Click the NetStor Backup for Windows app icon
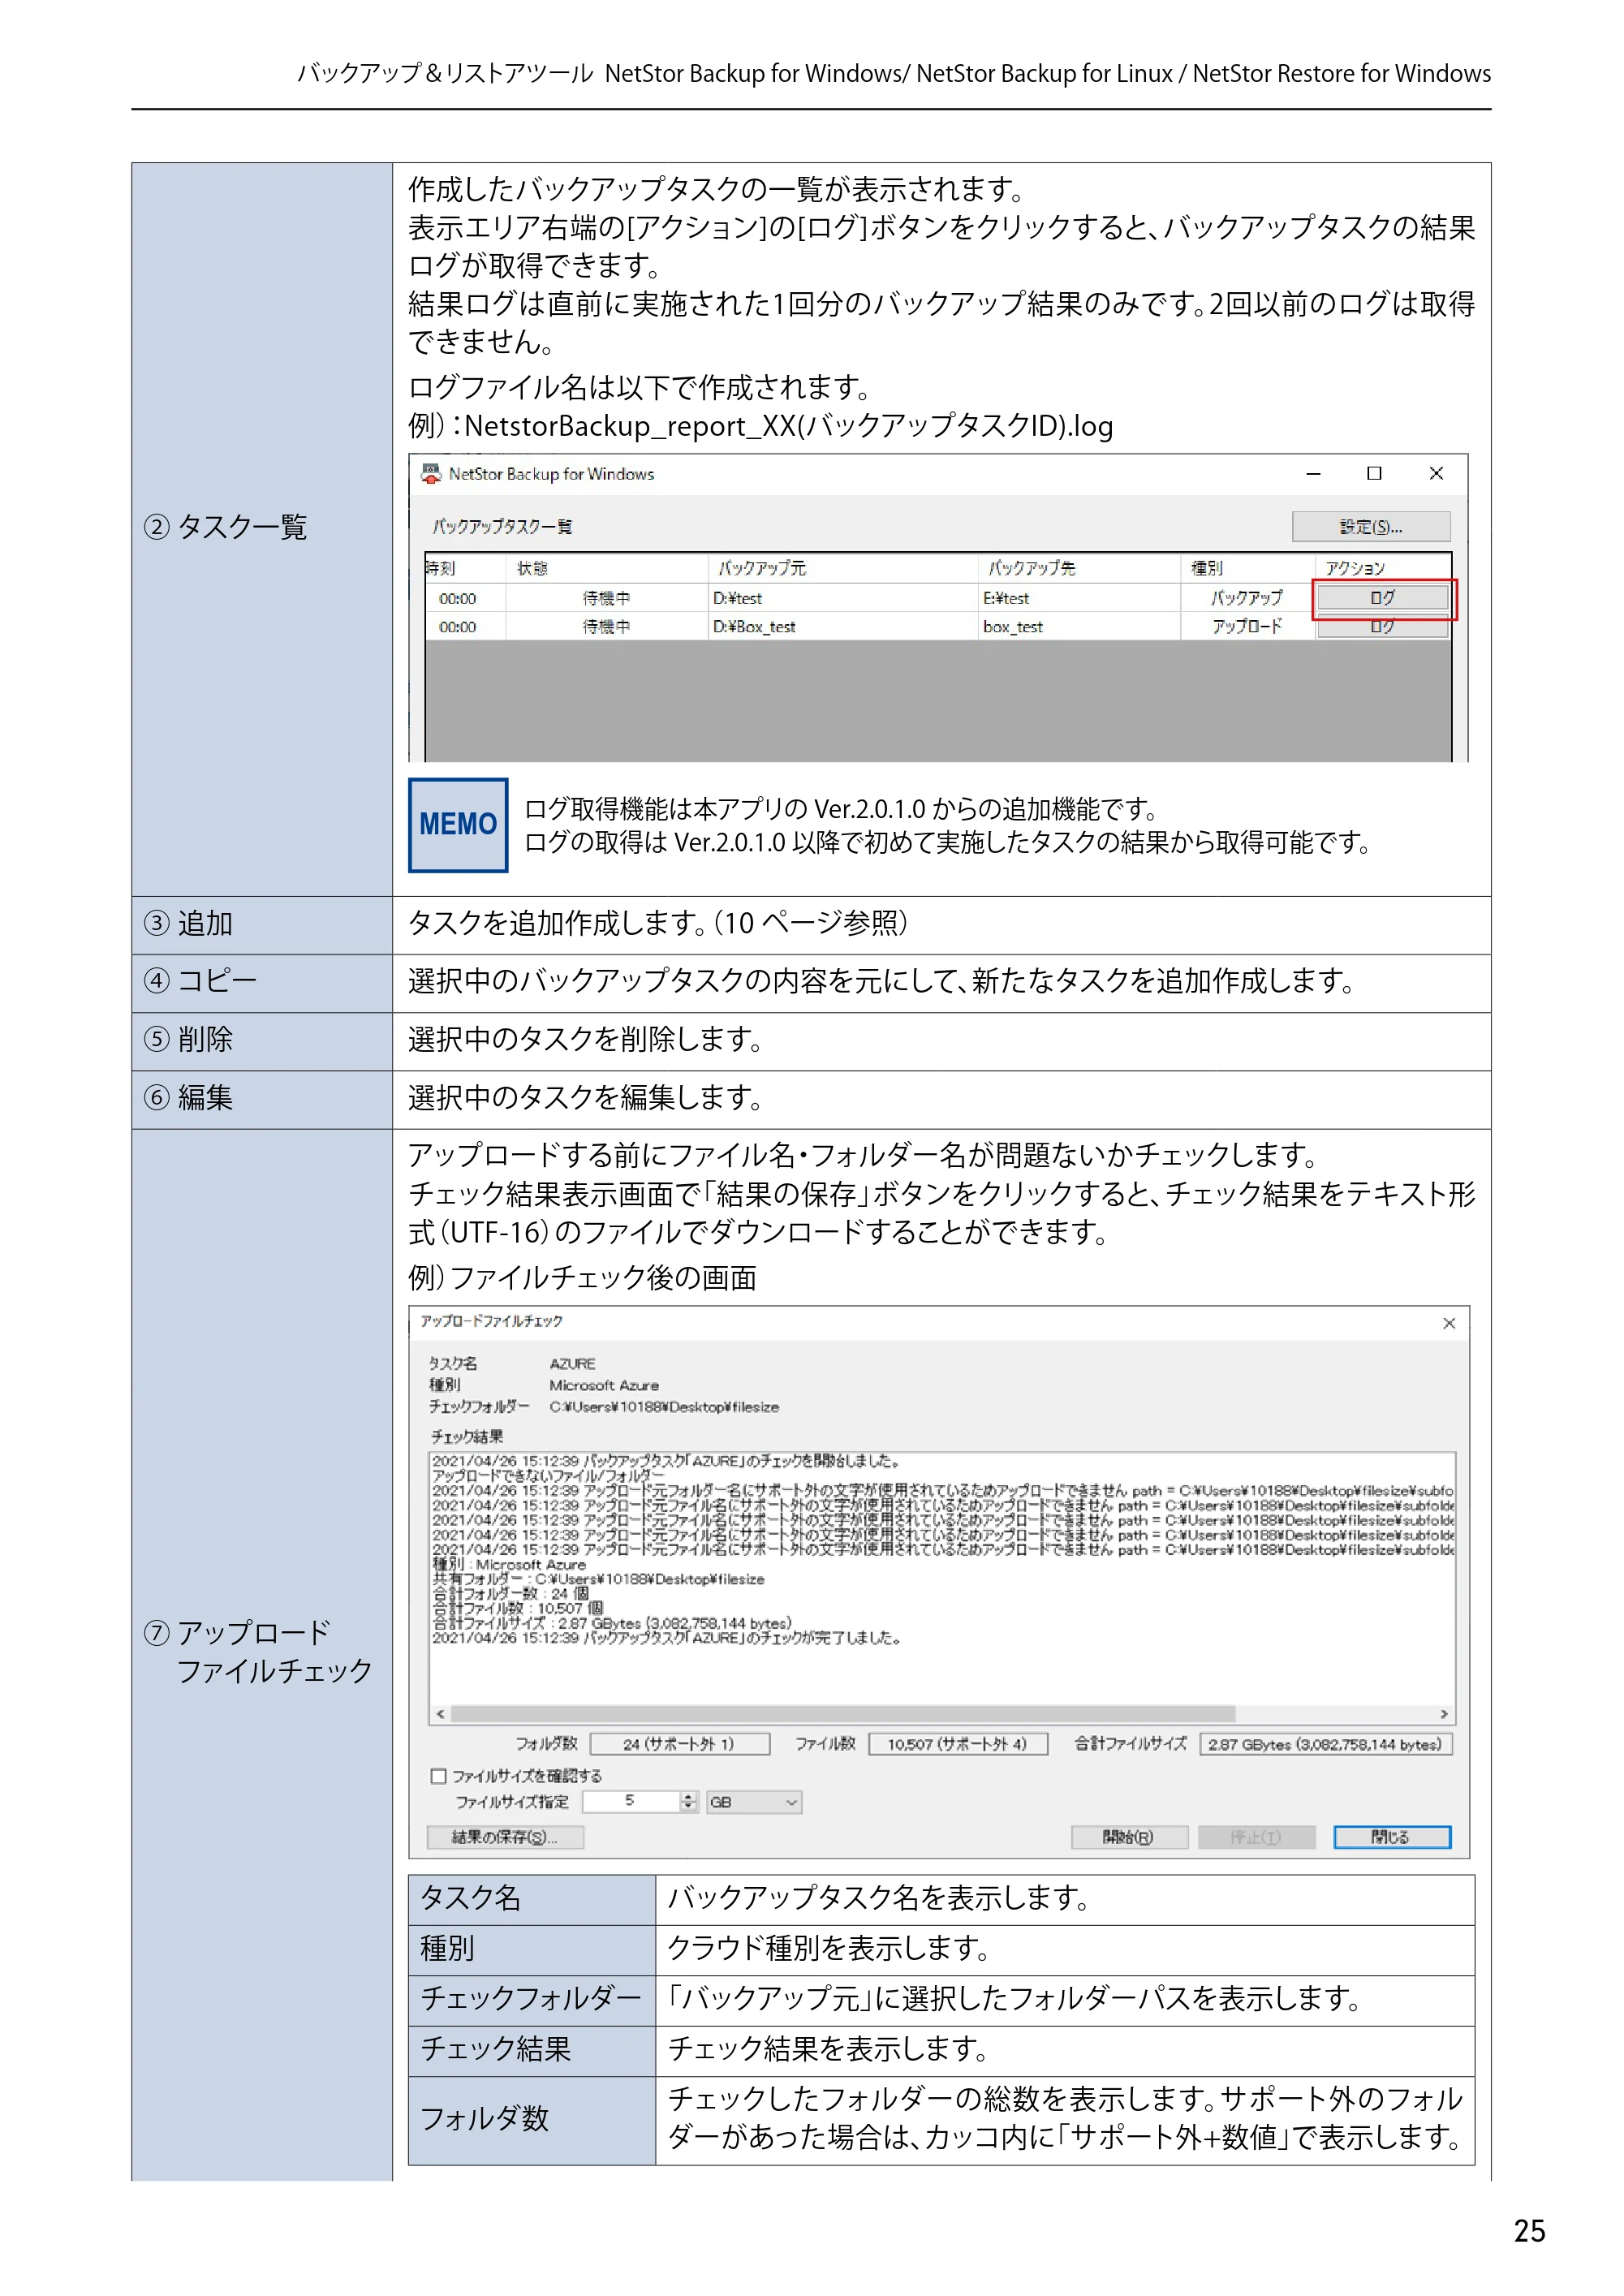This screenshot has height=2296, width=1624. tap(431, 473)
